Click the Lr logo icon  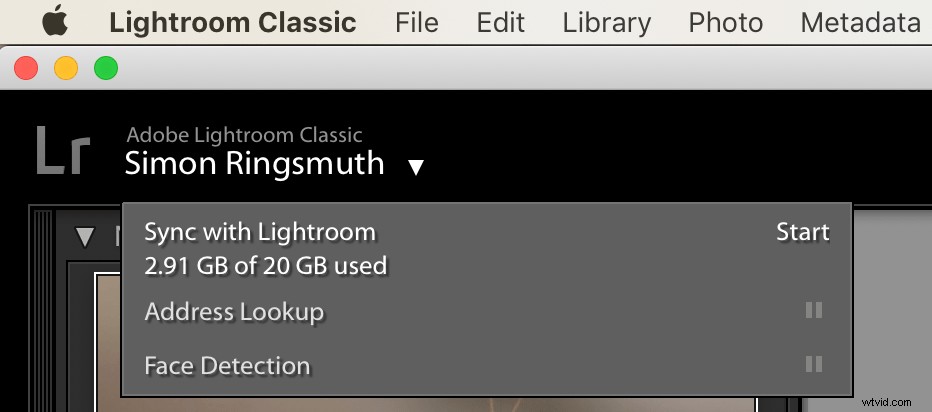(x=64, y=150)
